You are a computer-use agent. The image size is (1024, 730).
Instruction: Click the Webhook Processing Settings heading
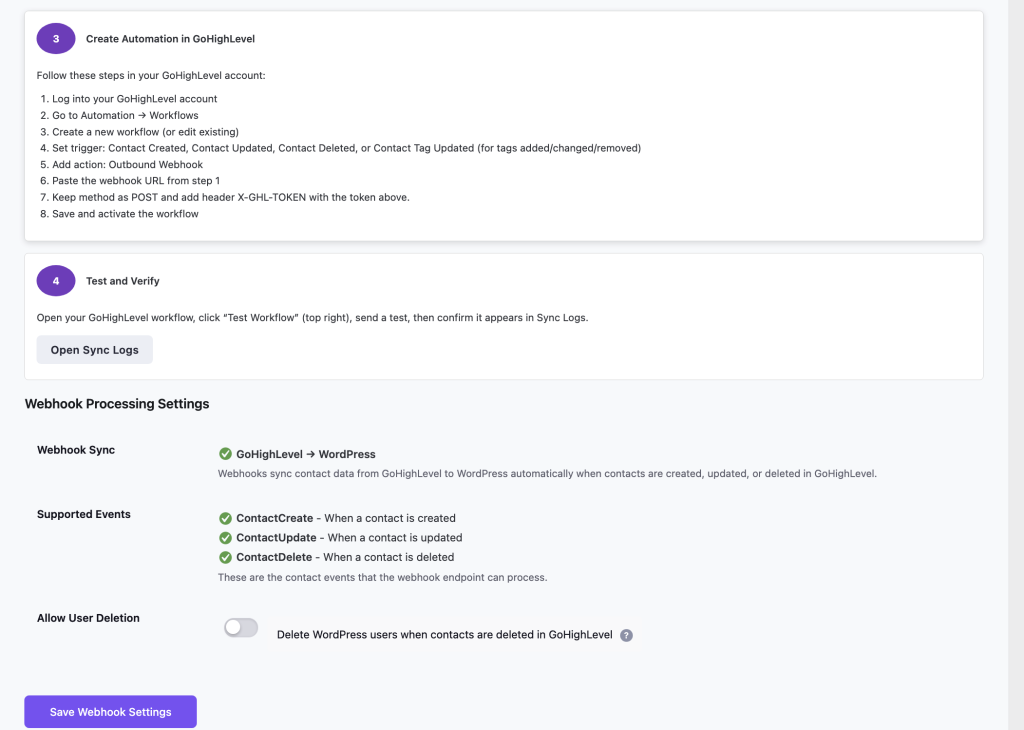click(x=117, y=404)
